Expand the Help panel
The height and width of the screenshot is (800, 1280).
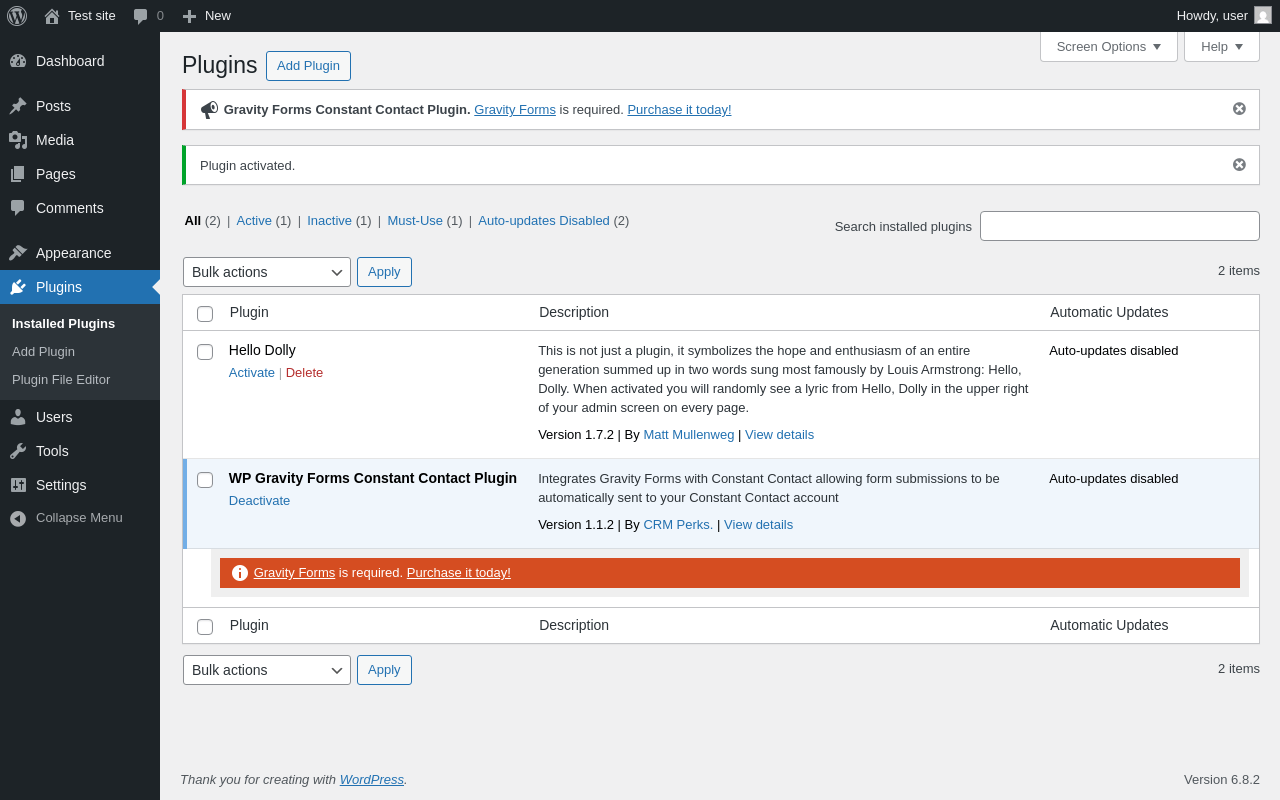pyautogui.click(x=1222, y=46)
